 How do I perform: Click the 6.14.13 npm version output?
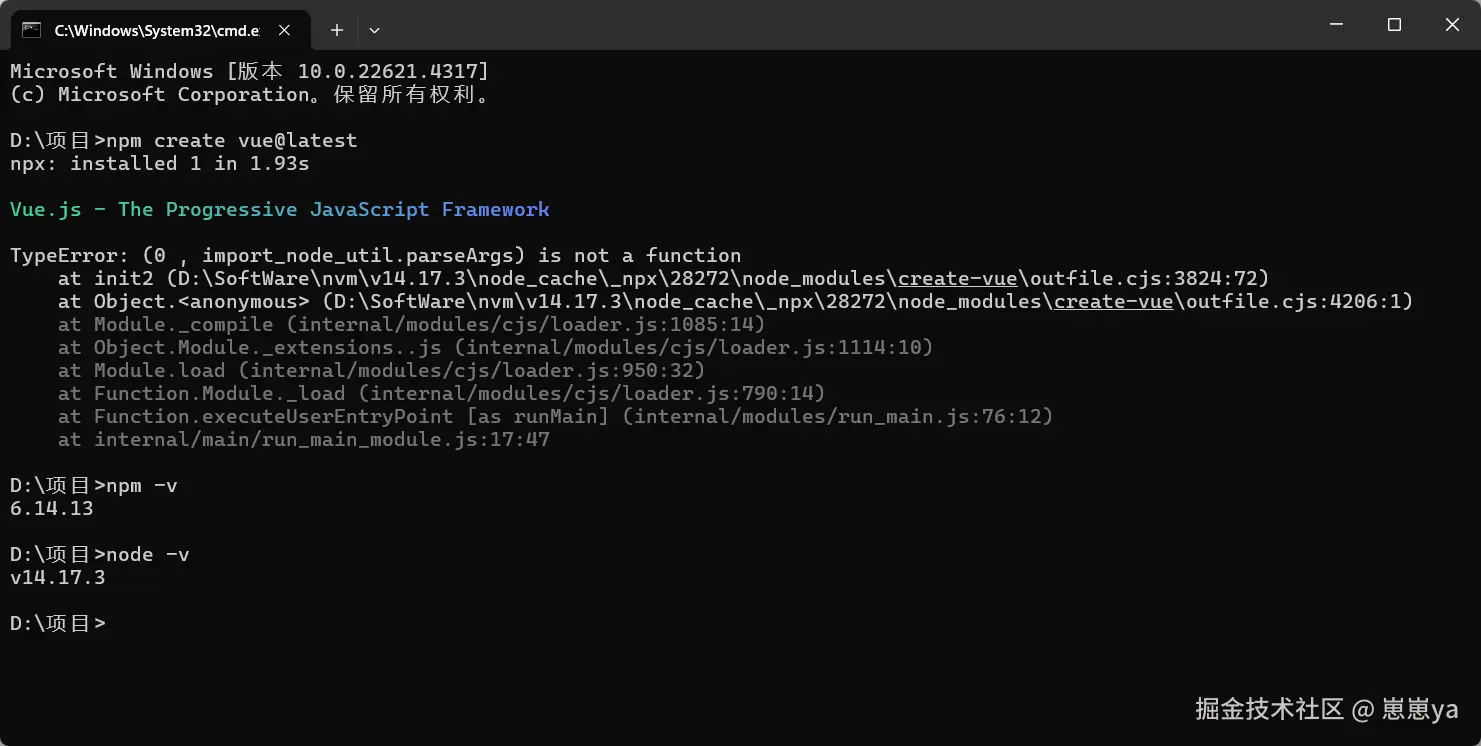[52, 508]
